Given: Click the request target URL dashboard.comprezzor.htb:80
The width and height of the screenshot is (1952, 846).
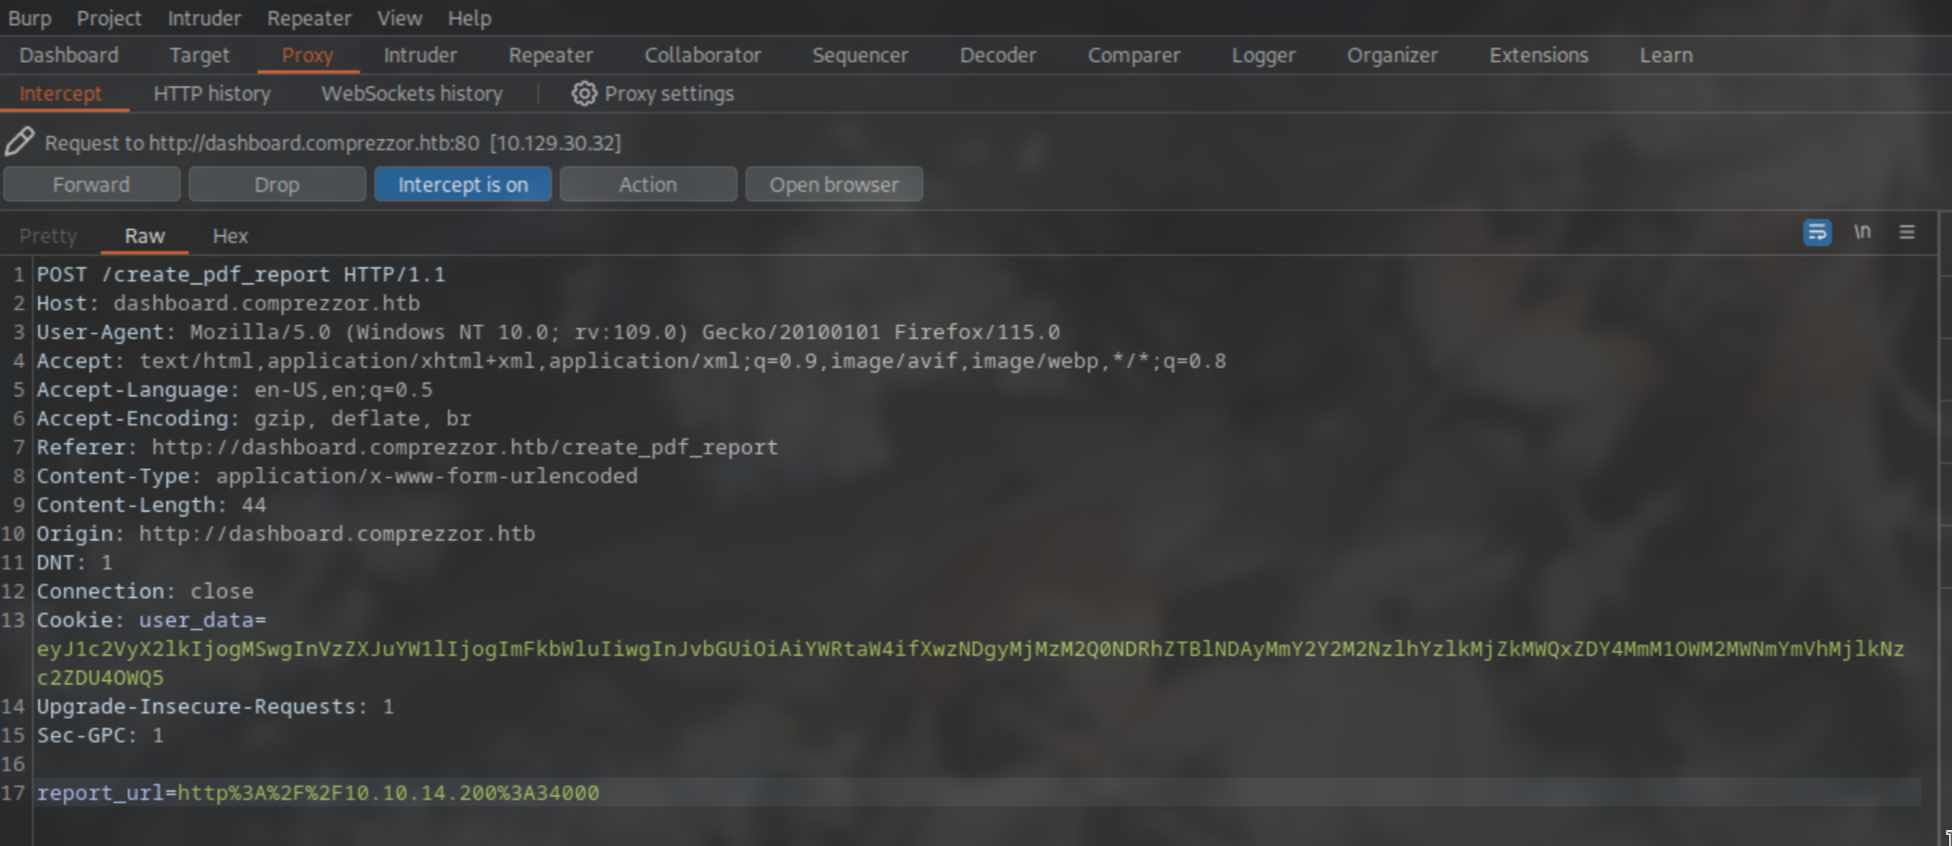Looking at the screenshot, I should [x=314, y=143].
